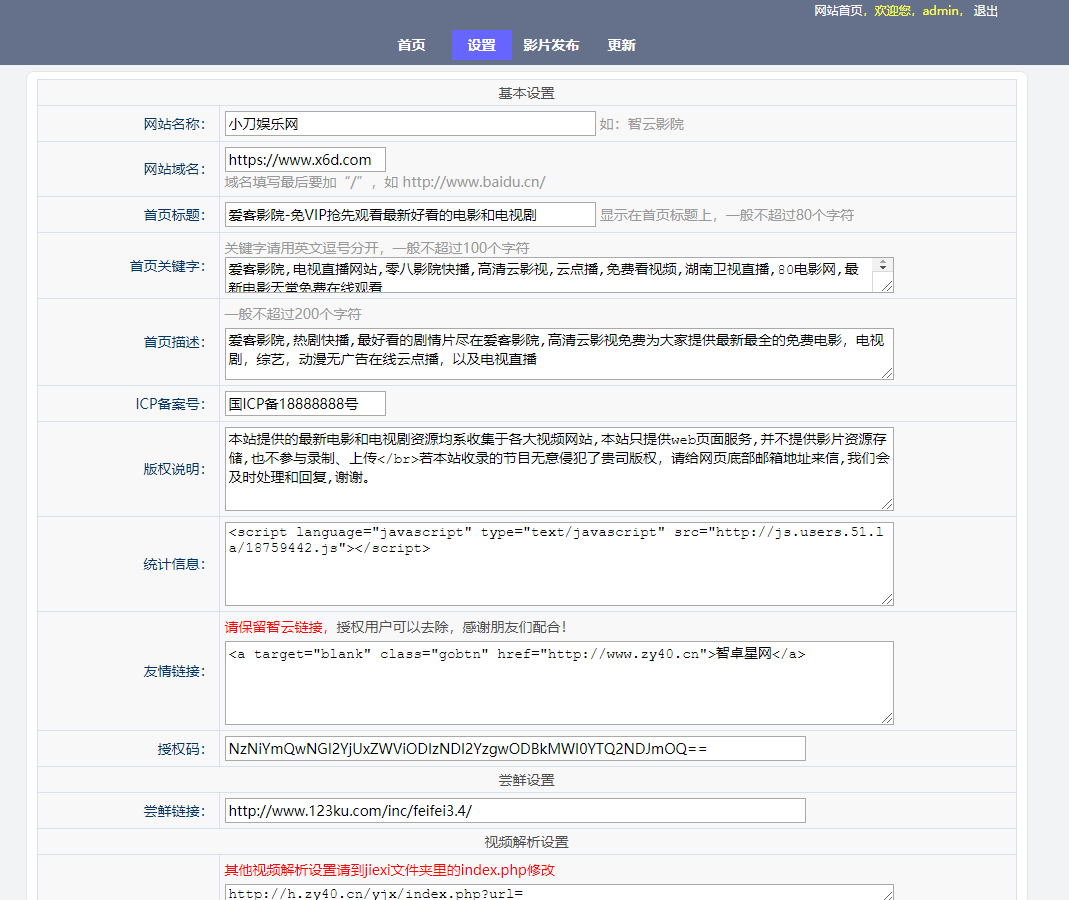Image resolution: width=1069 pixels, height=900 pixels.
Task: Go to the 影片发布 tab
Action: coord(551,45)
